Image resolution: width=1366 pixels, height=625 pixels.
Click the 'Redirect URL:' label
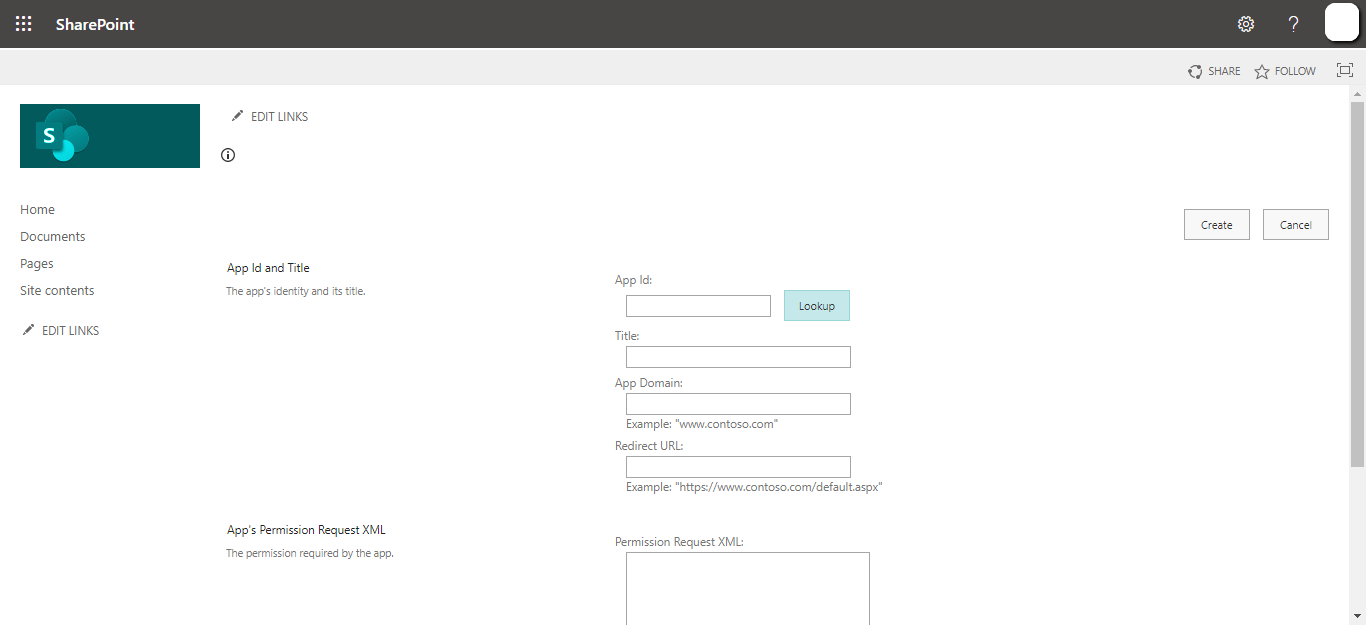pyautogui.click(x=649, y=446)
